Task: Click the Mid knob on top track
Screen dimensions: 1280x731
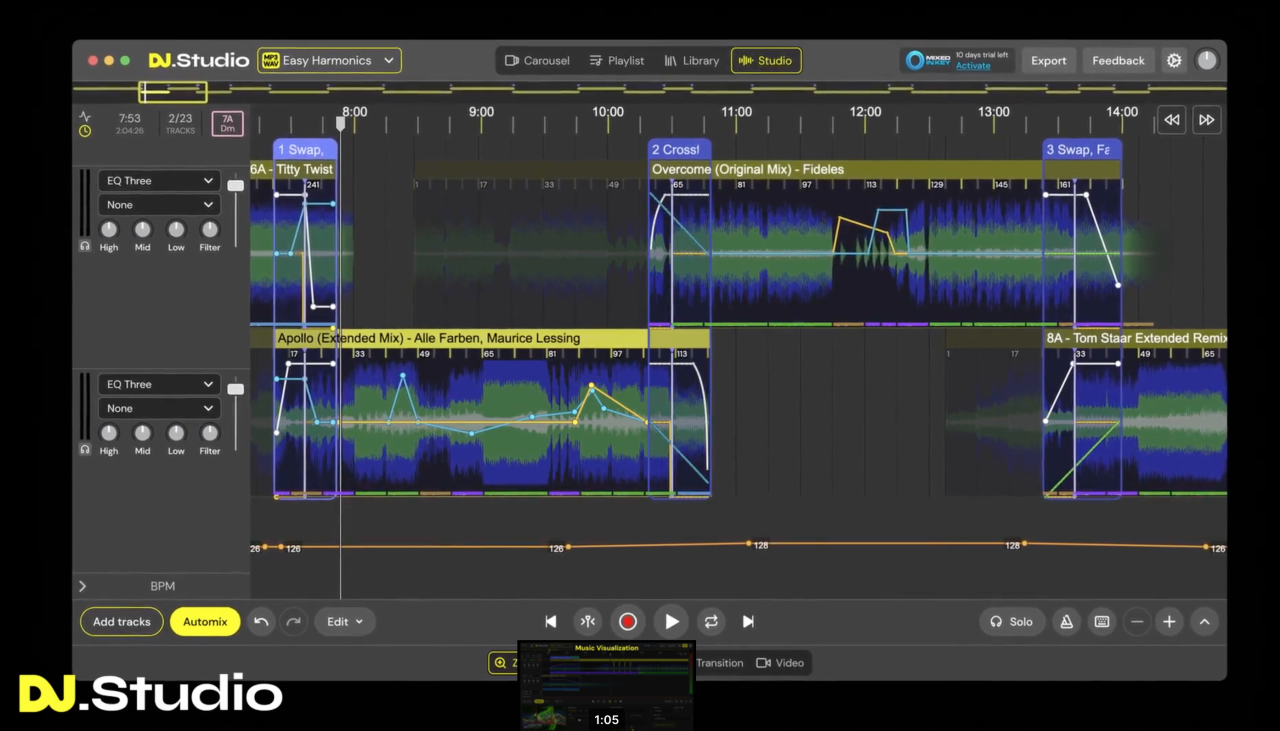Action: 143,229
